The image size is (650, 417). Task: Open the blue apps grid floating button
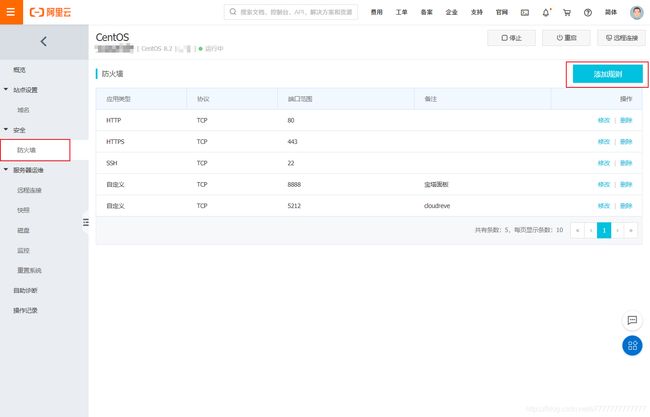632,345
